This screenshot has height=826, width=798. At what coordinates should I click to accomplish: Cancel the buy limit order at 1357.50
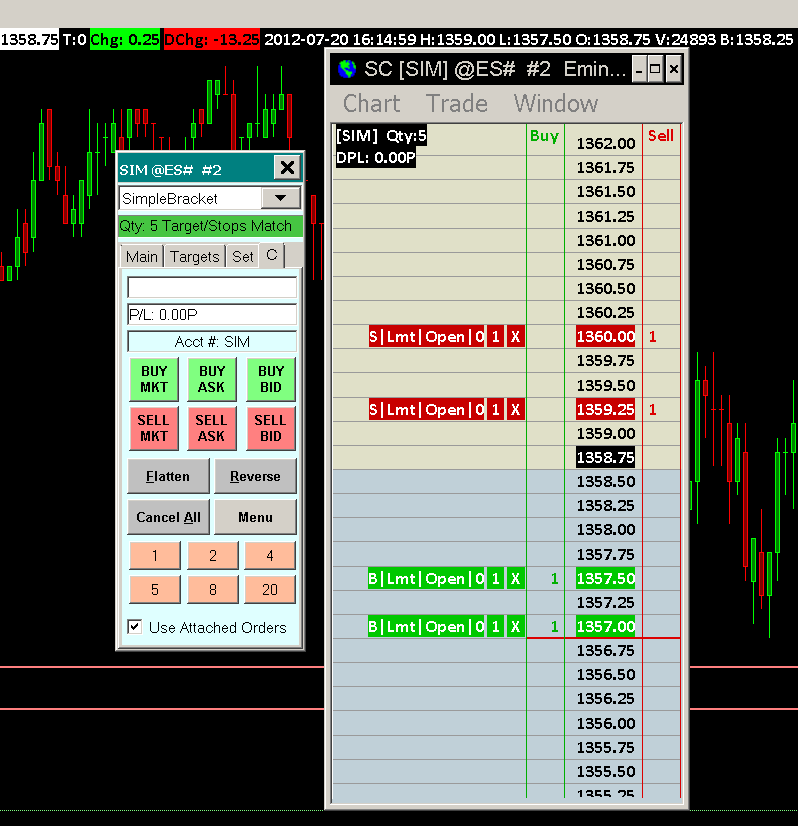click(515, 579)
